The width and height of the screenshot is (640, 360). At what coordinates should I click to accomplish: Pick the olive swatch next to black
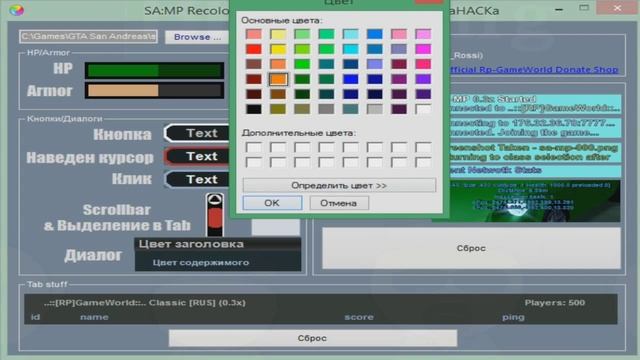click(278, 109)
